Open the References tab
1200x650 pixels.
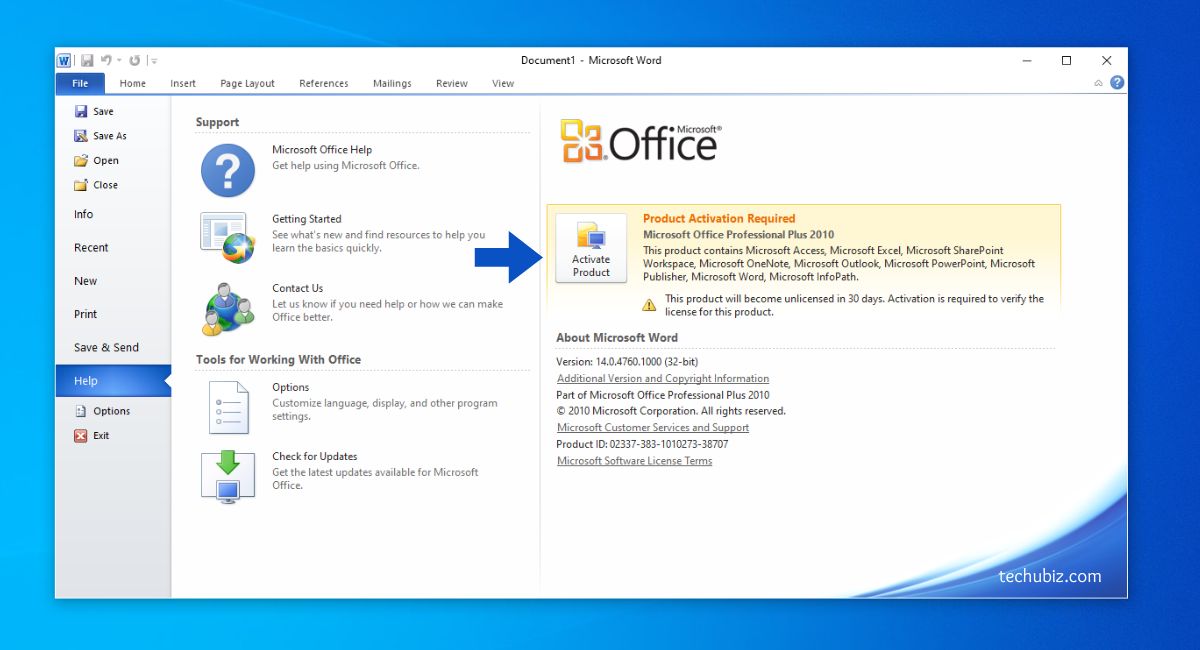[324, 83]
